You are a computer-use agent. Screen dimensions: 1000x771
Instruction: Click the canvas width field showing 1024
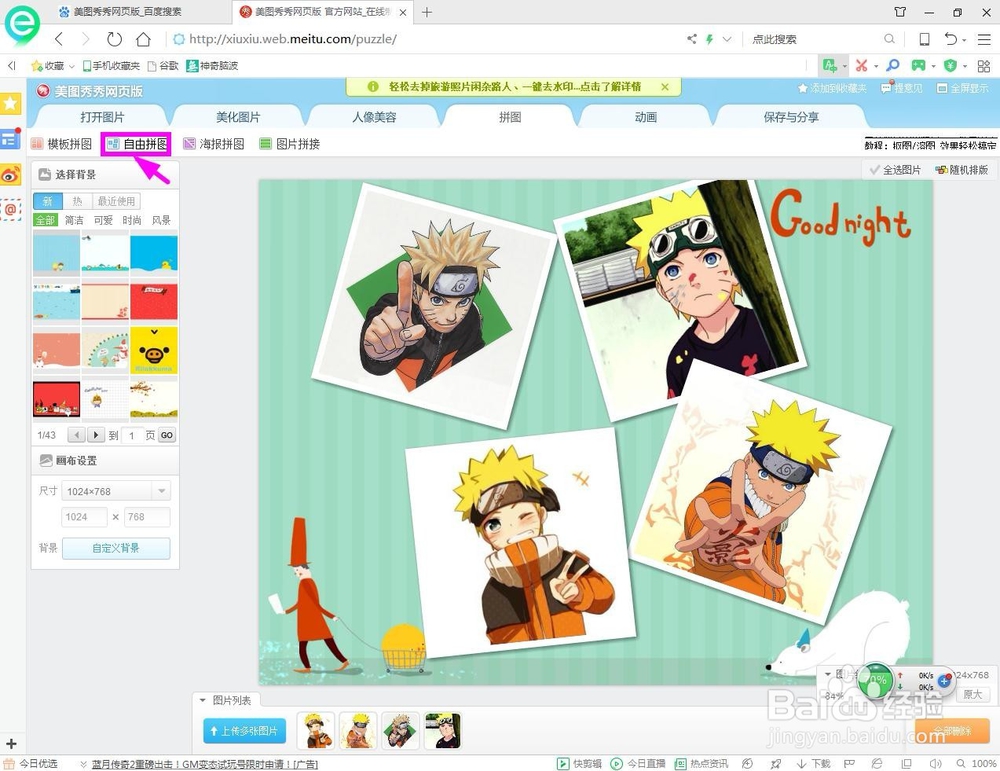[84, 517]
